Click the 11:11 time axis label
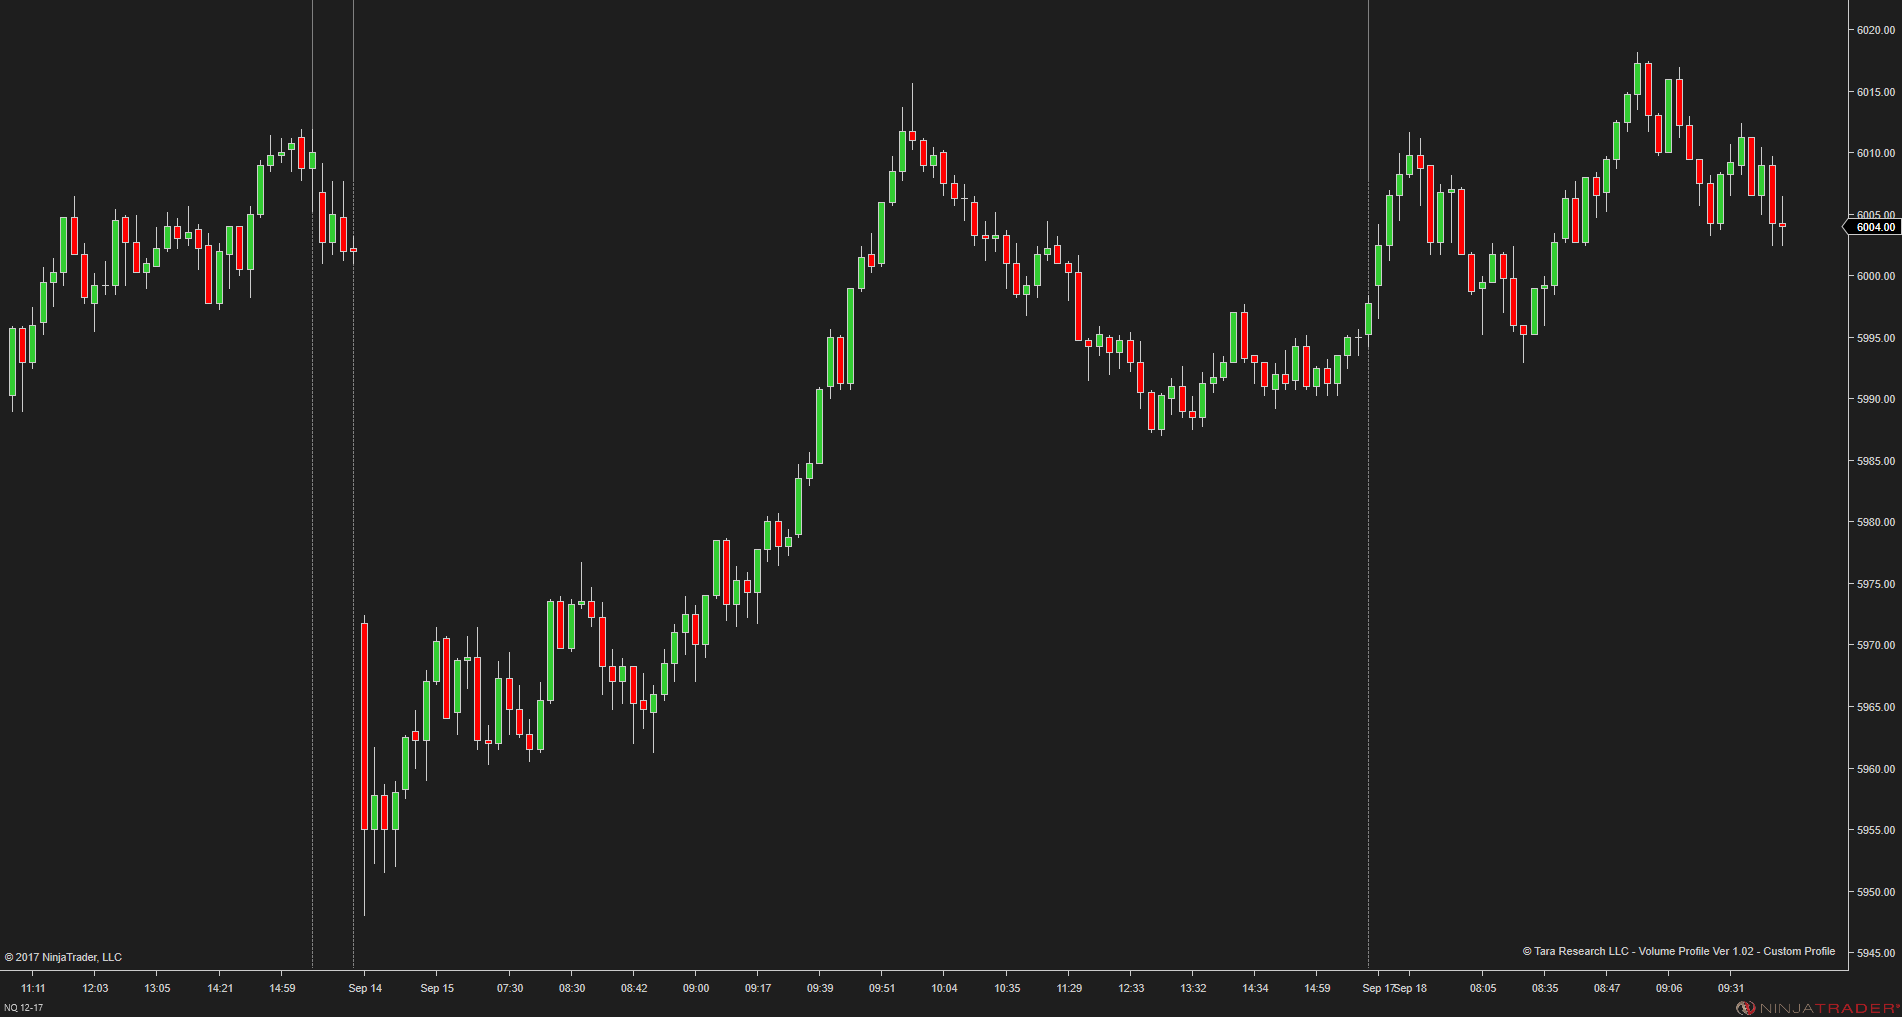The width and height of the screenshot is (1902, 1017). click(33, 988)
